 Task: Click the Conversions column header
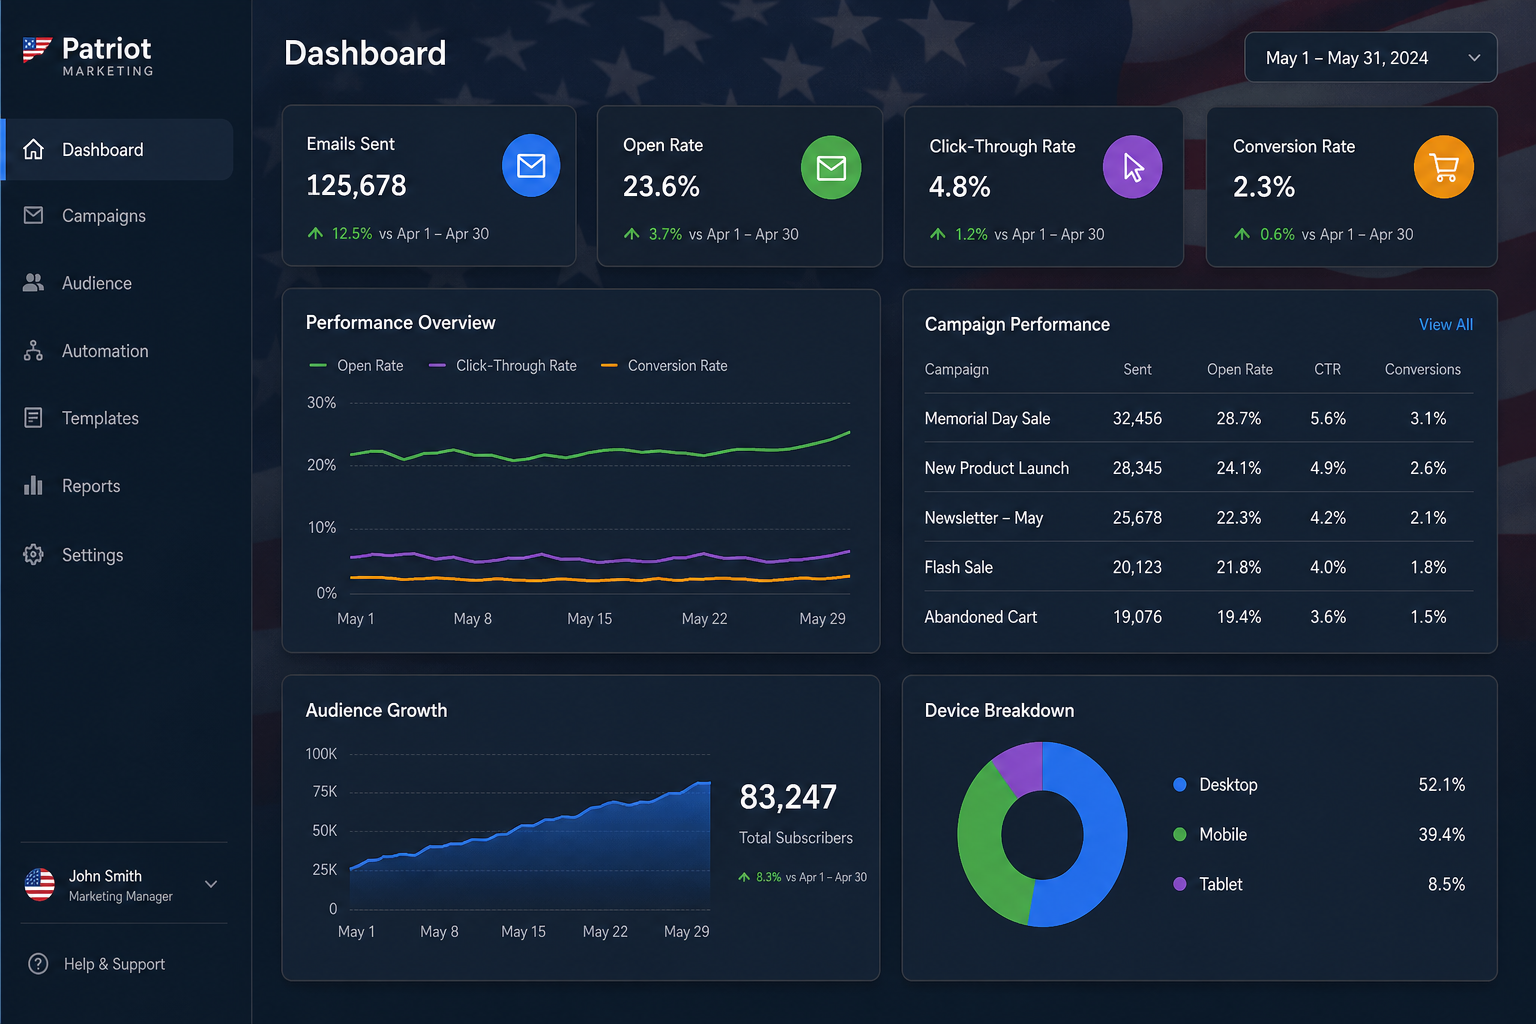pos(1422,369)
